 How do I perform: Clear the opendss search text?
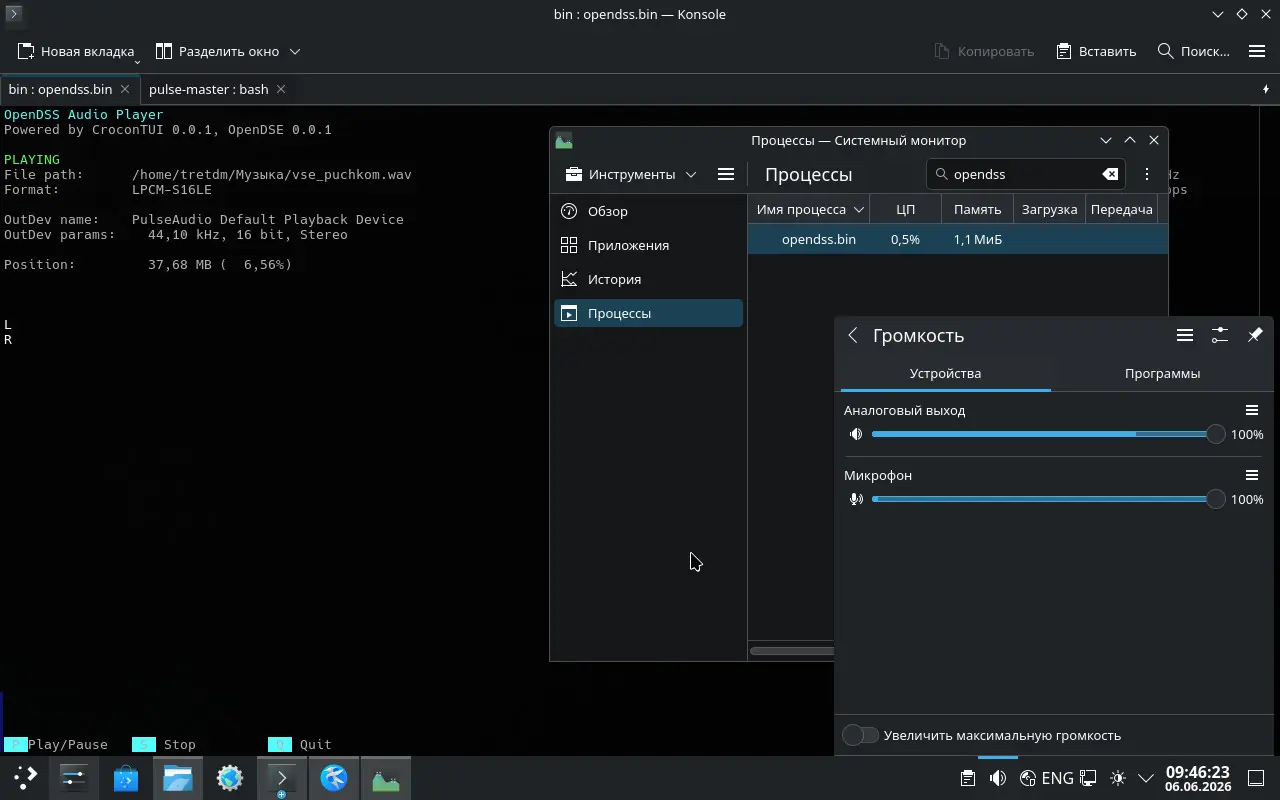coord(1110,174)
